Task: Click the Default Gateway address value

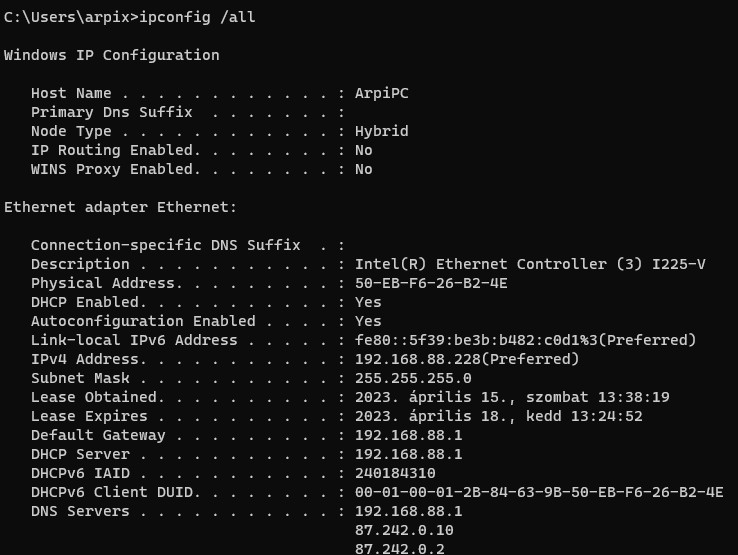Action: click(408, 435)
